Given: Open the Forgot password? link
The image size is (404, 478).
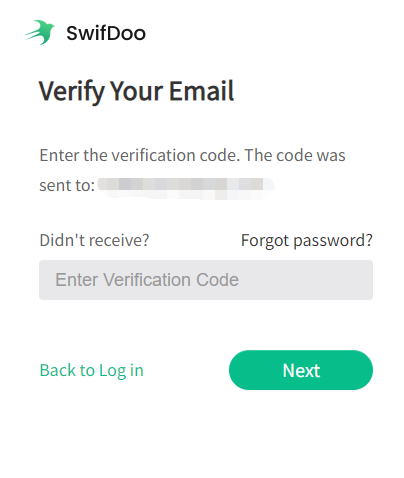Looking at the screenshot, I should 307,240.
